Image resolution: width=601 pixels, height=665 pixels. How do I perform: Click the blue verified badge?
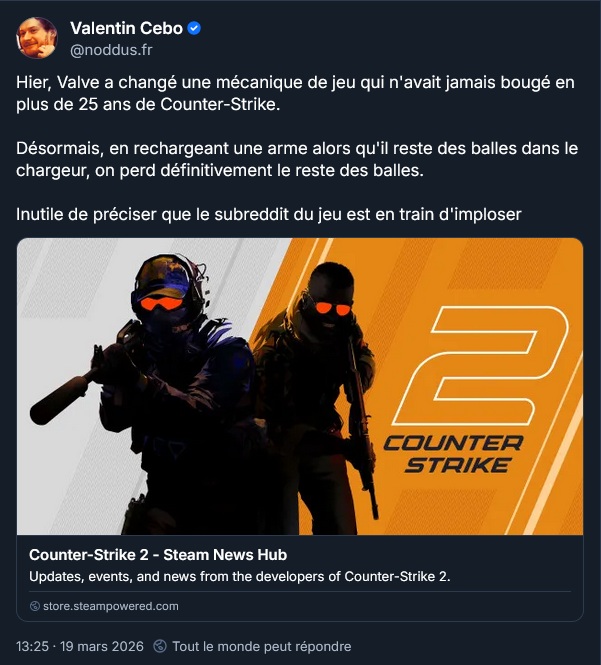(x=194, y=28)
